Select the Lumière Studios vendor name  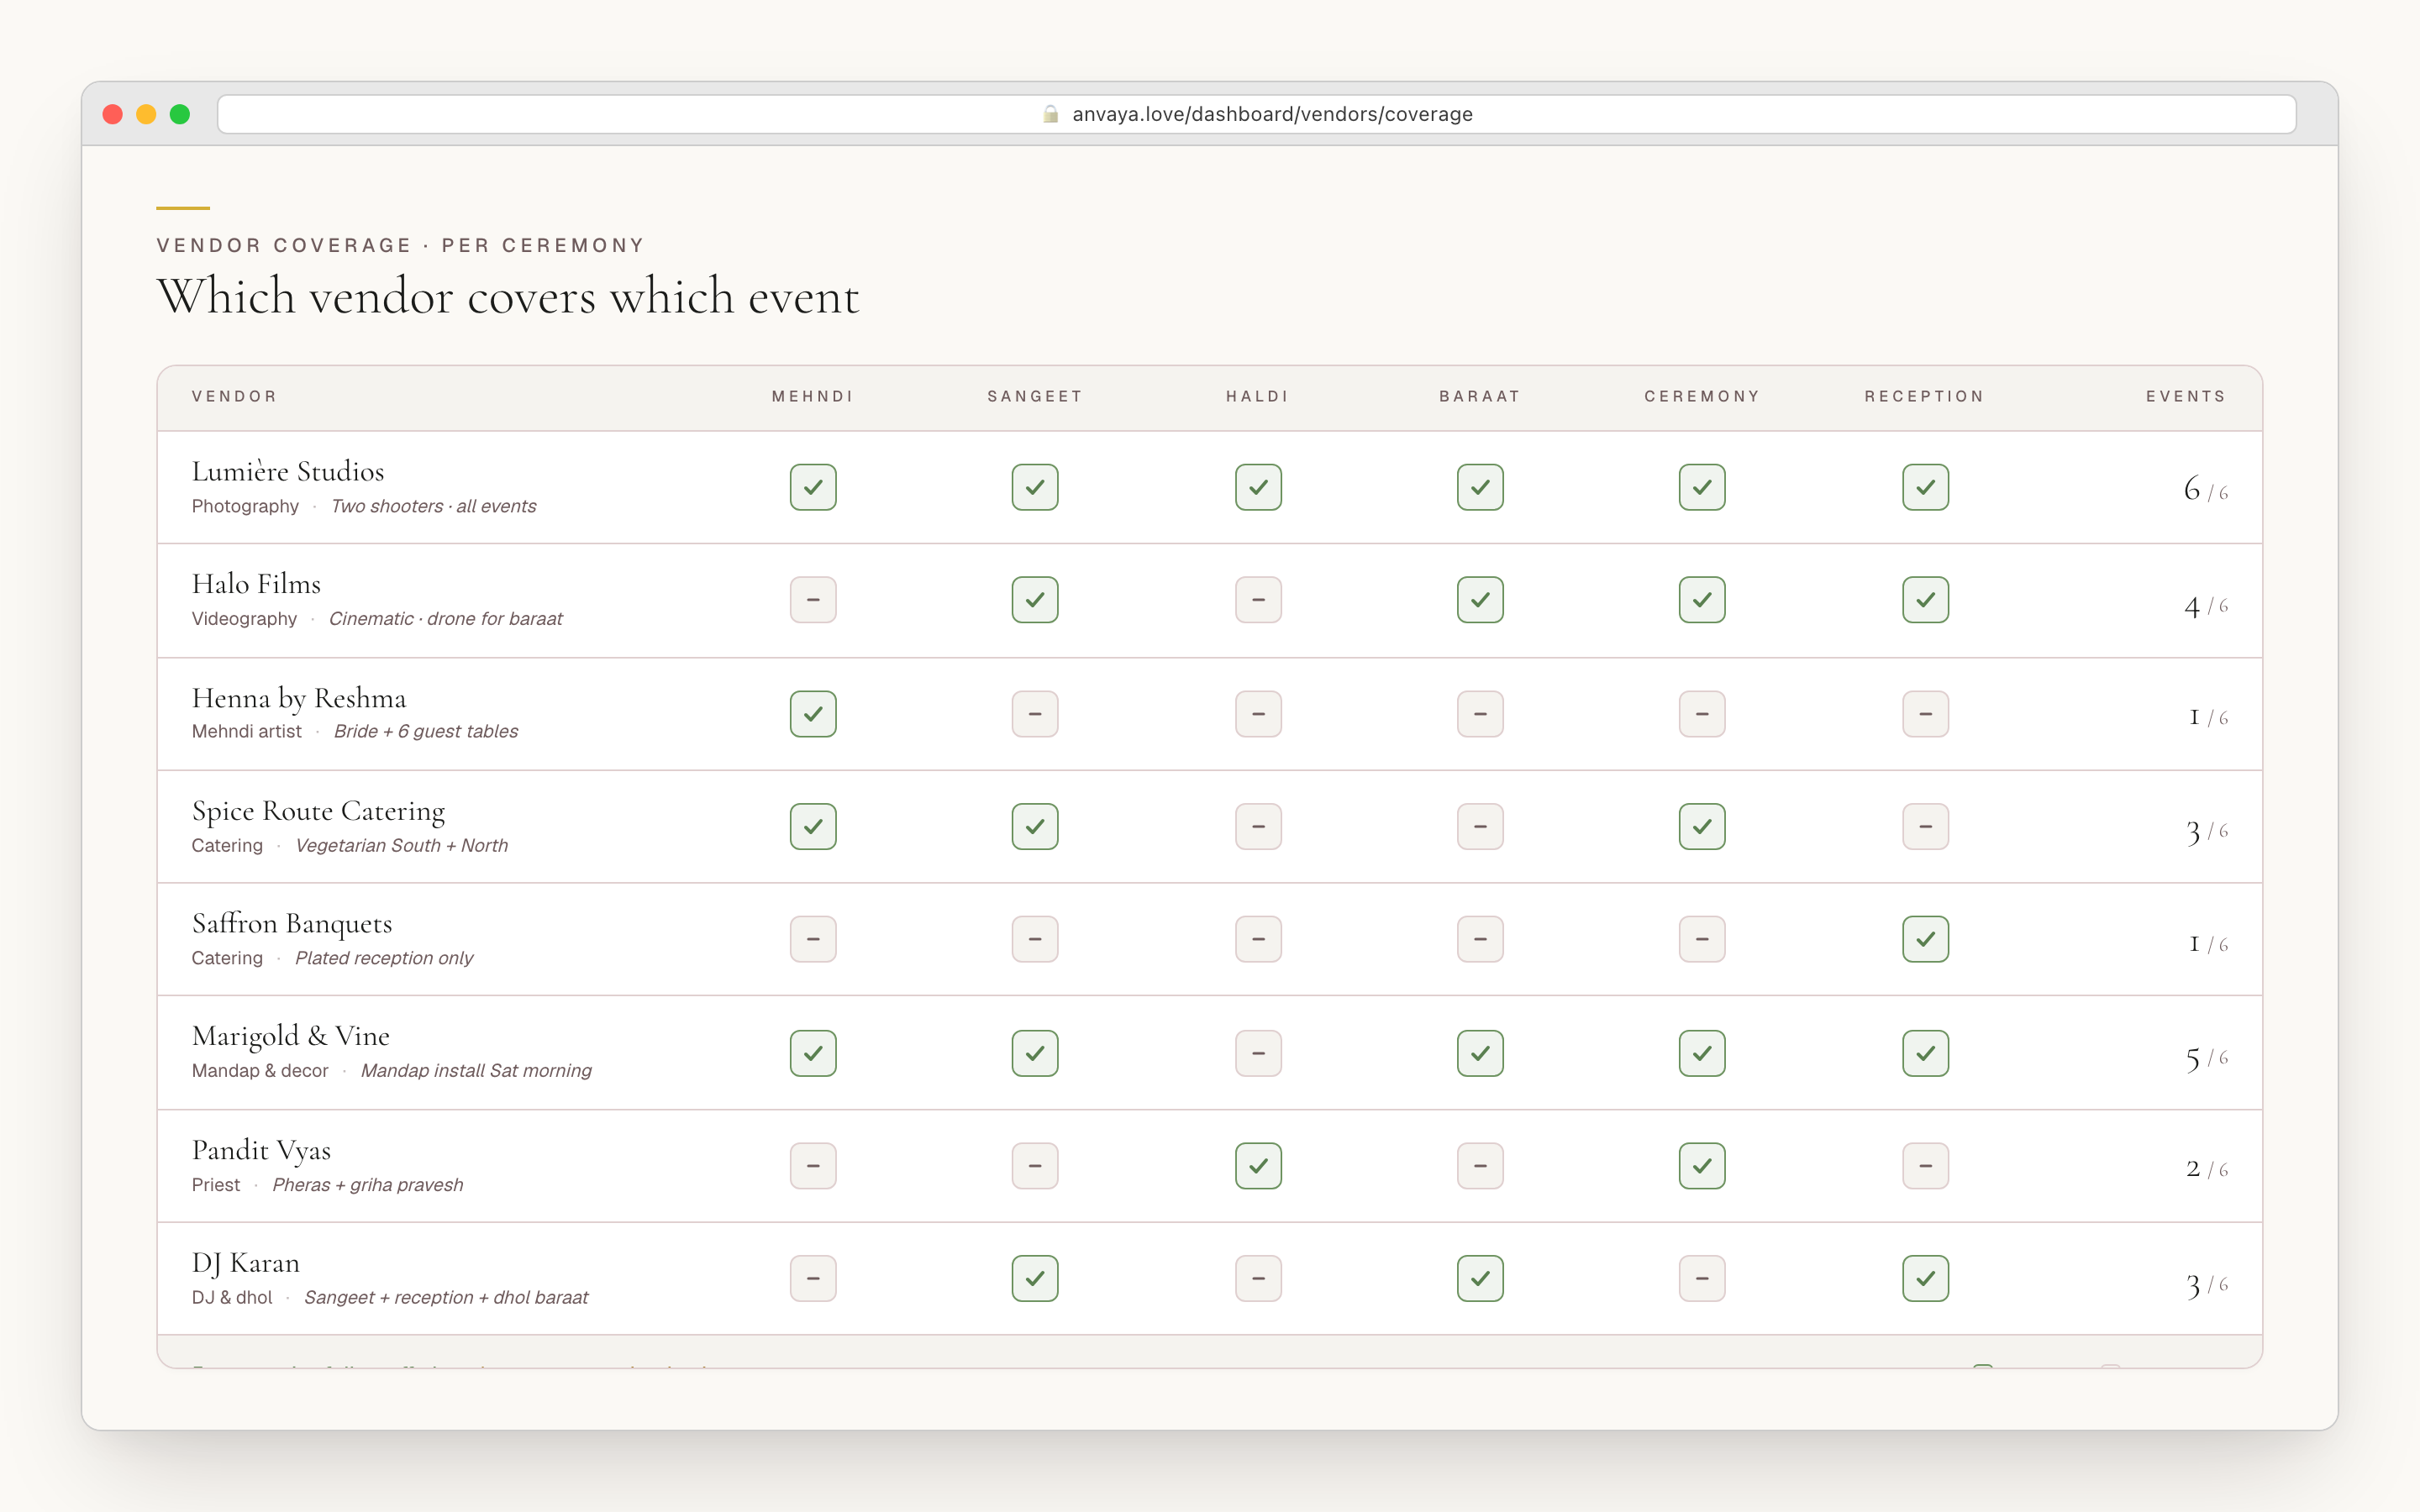pyautogui.click(x=288, y=471)
